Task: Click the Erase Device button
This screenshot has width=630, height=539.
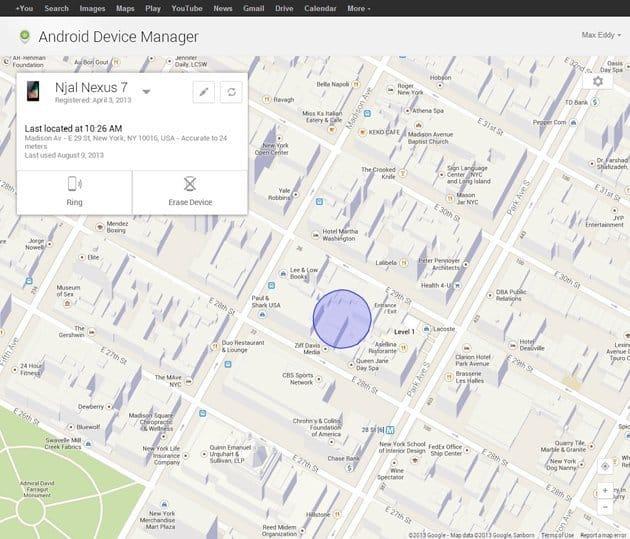Action: click(x=190, y=192)
